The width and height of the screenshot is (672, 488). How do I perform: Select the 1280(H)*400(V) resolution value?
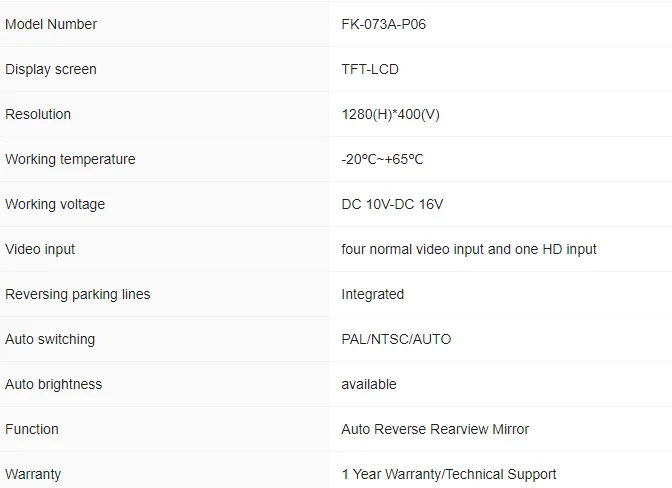390,114
